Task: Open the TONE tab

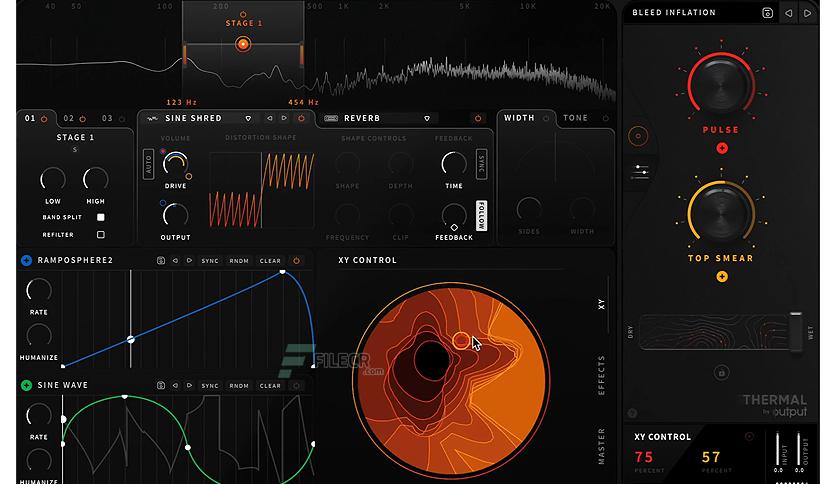Action: (575, 118)
